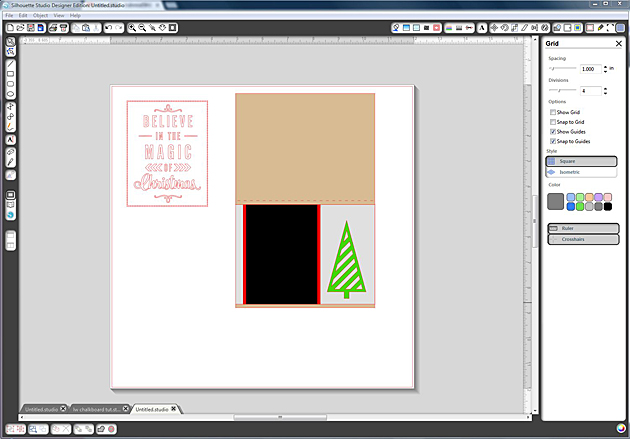630x439 pixels.
Task: Click the Spacing slider
Action: tap(562, 69)
